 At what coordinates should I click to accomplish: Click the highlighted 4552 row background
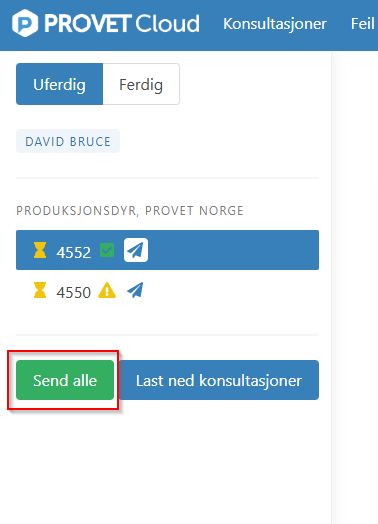coord(234,250)
